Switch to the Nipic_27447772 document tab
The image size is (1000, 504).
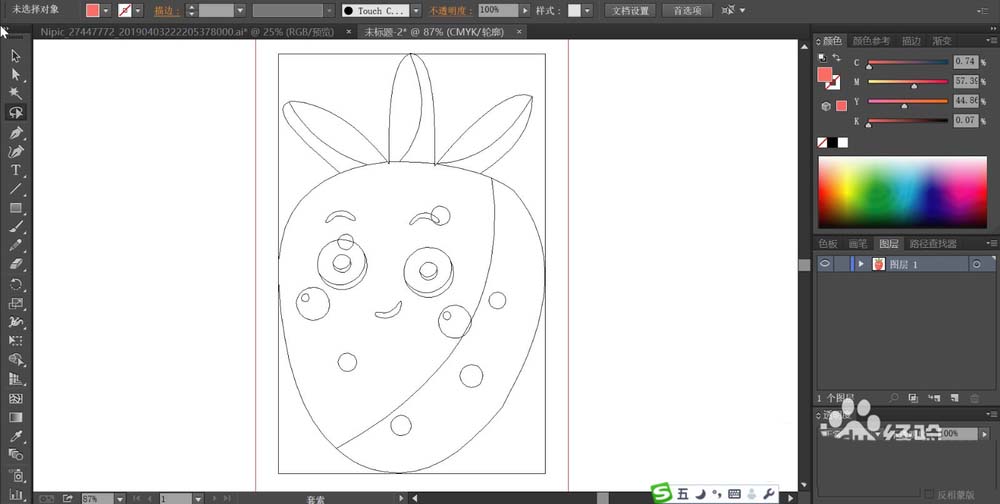tap(190, 32)
